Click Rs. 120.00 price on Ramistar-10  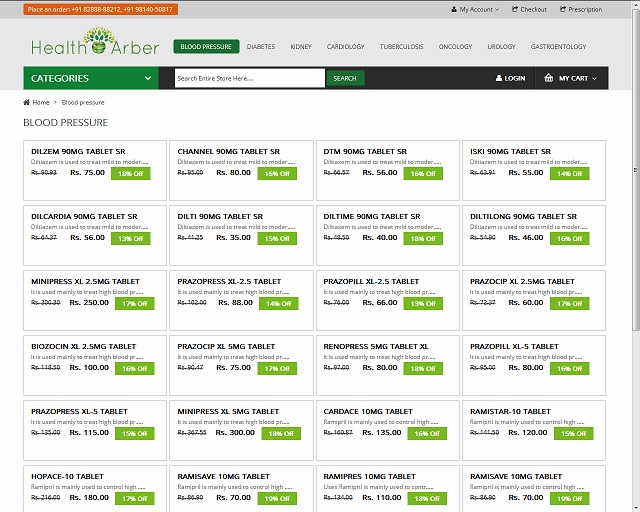[x=528, y=432]
